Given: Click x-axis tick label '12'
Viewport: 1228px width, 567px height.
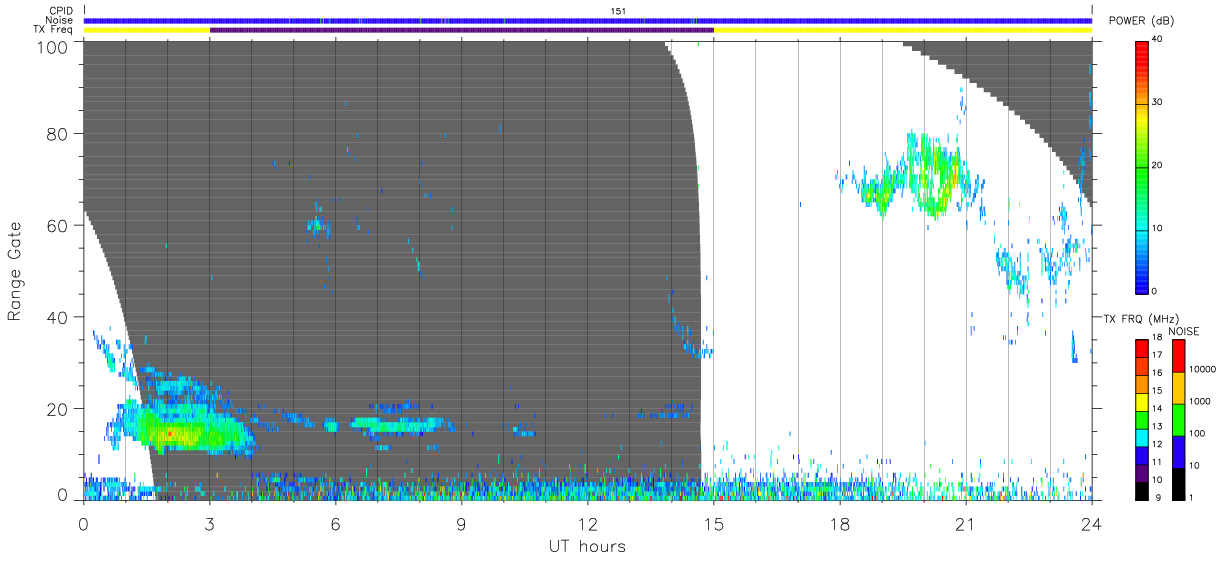Looking at the screenshot, I should [587, 524].
